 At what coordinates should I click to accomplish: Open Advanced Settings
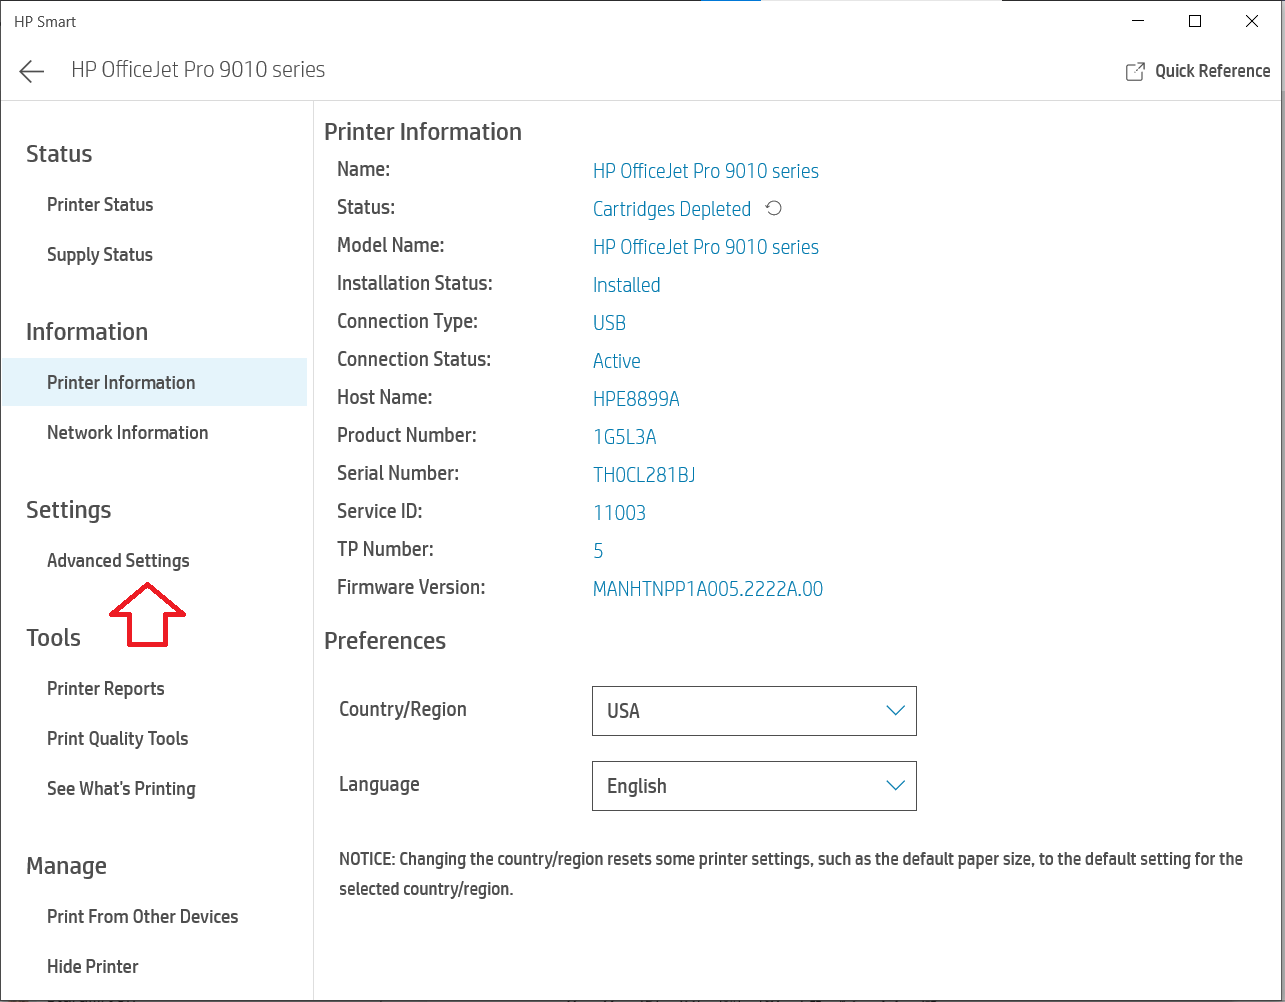(118, 560)
